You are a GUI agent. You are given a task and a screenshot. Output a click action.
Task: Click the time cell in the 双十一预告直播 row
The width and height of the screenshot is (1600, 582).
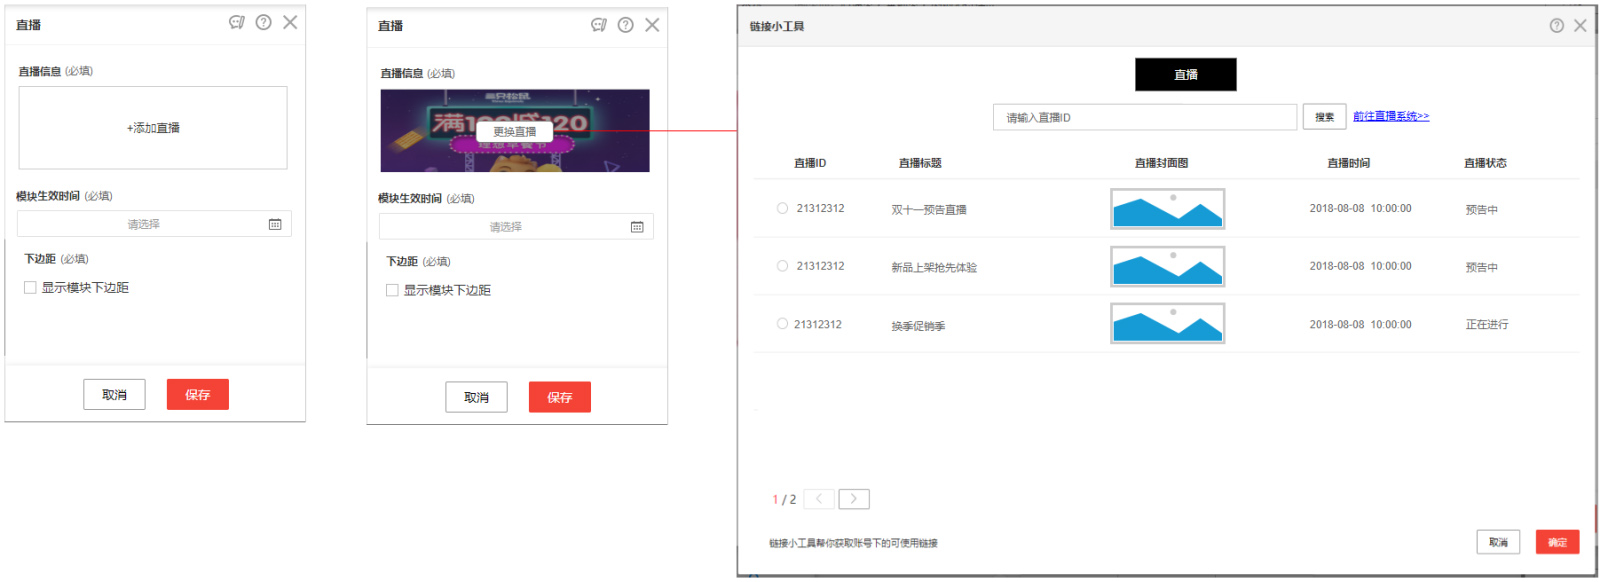1361,208
